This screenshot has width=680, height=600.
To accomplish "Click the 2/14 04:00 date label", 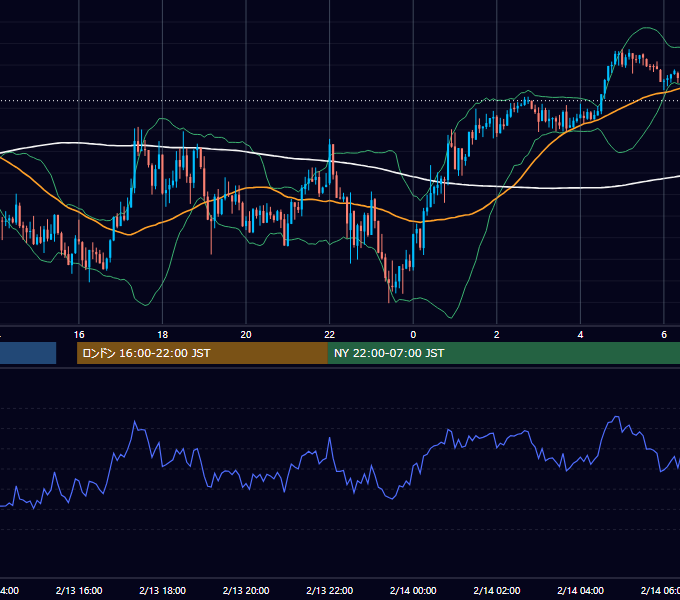I will pos(580,590).
